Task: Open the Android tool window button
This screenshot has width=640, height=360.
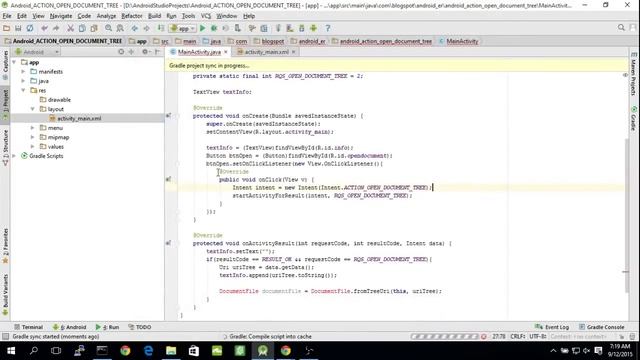Action: [x=69, y=327]
